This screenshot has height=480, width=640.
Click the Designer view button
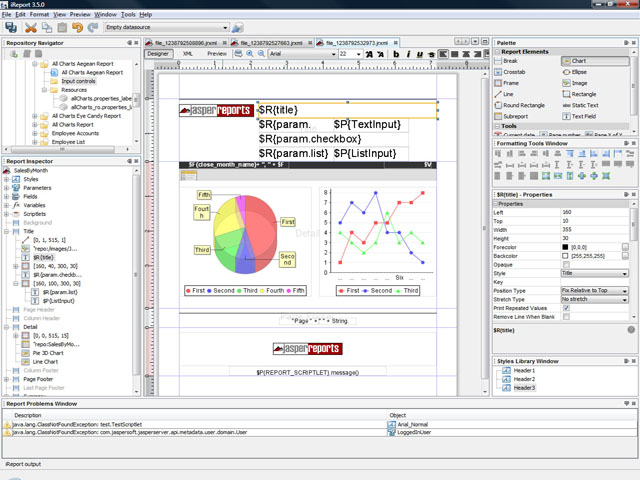click(x=158, y=53)
